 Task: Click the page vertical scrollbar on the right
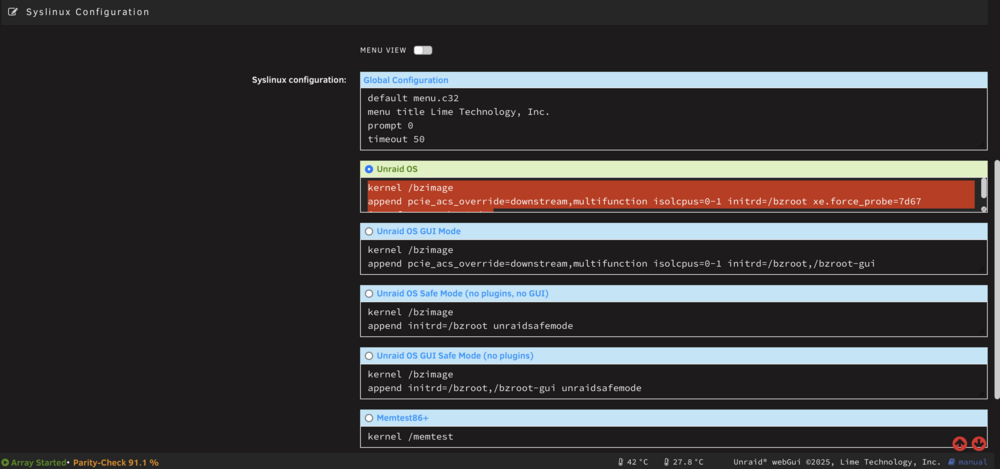click(997, 279)
